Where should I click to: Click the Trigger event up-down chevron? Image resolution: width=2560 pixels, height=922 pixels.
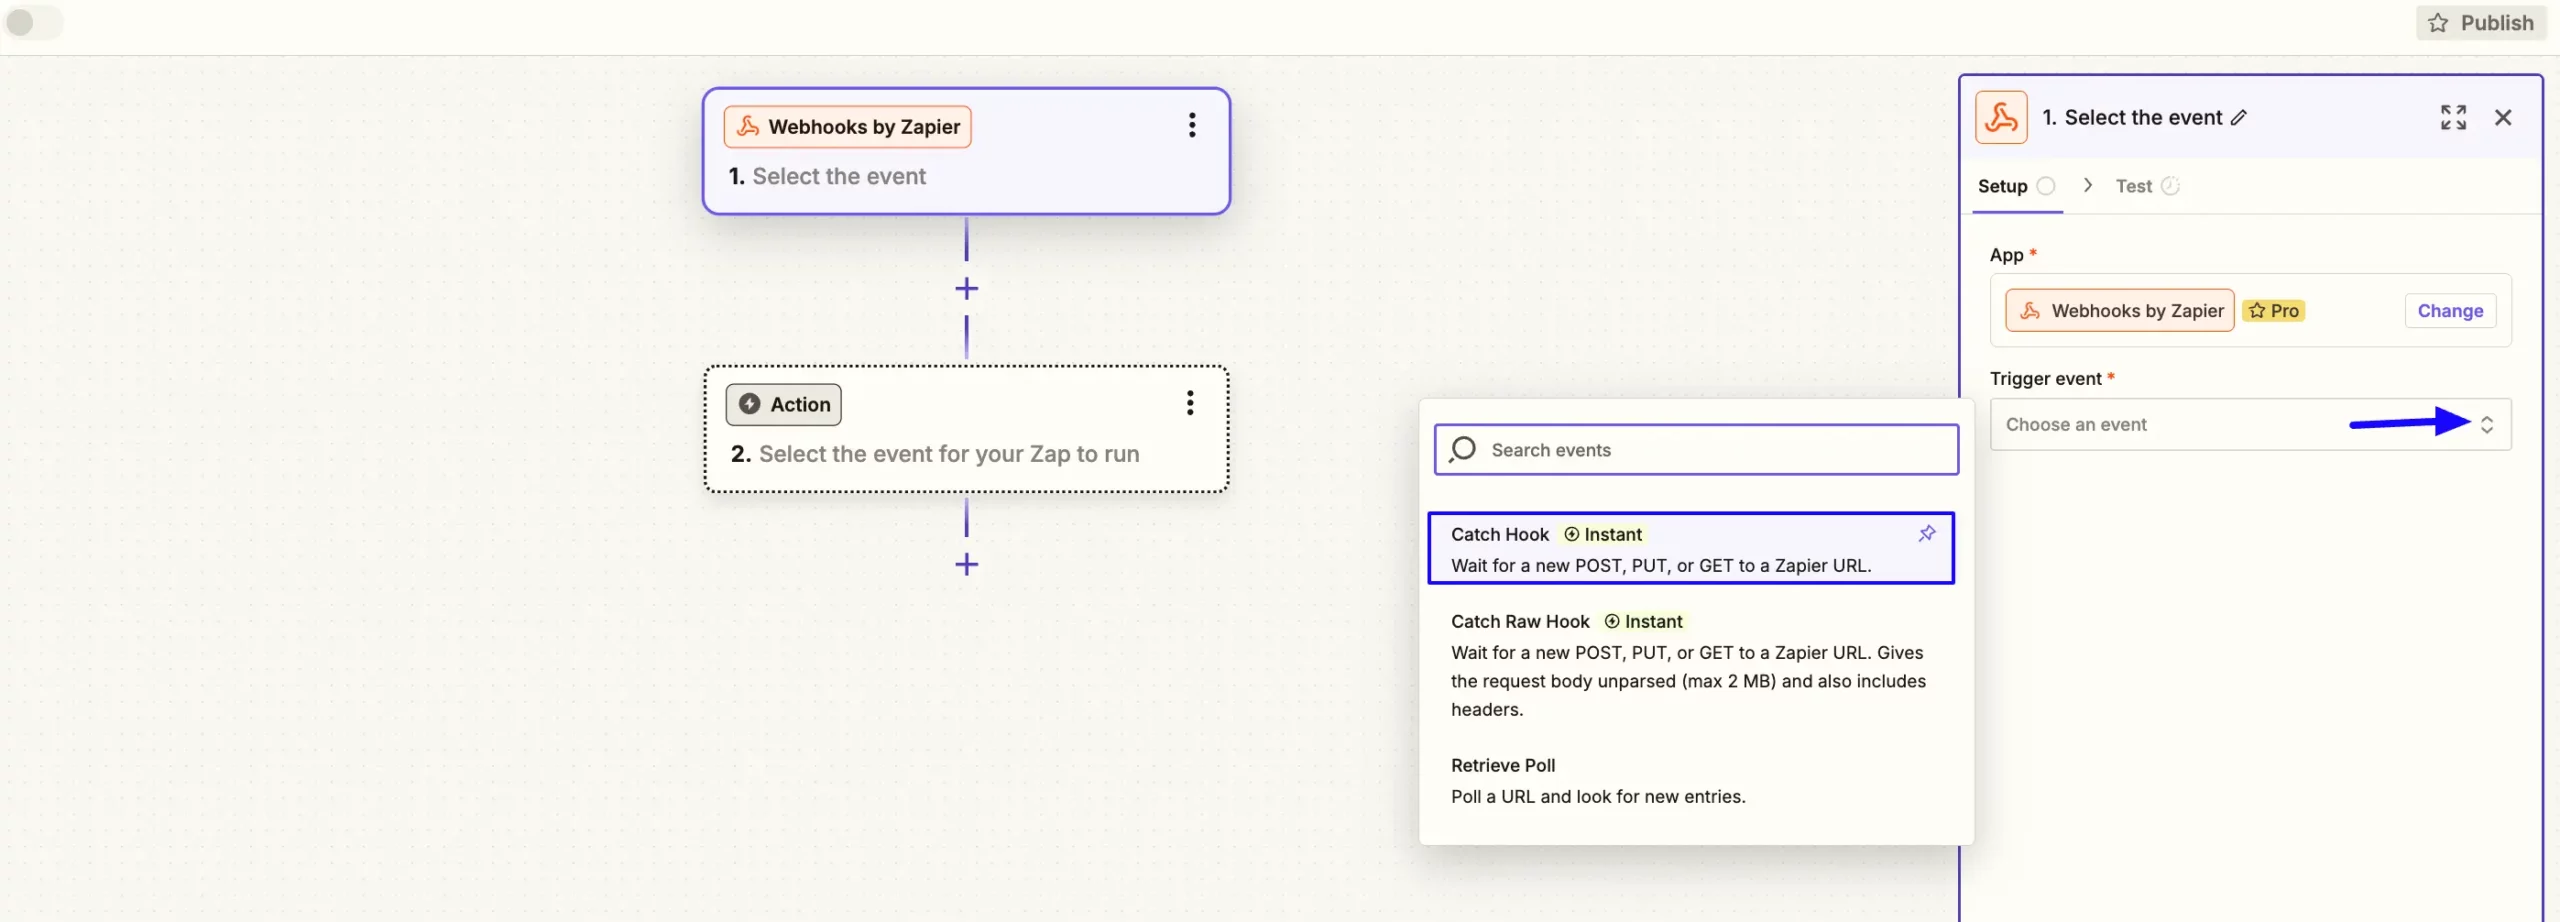point(2486,425)
